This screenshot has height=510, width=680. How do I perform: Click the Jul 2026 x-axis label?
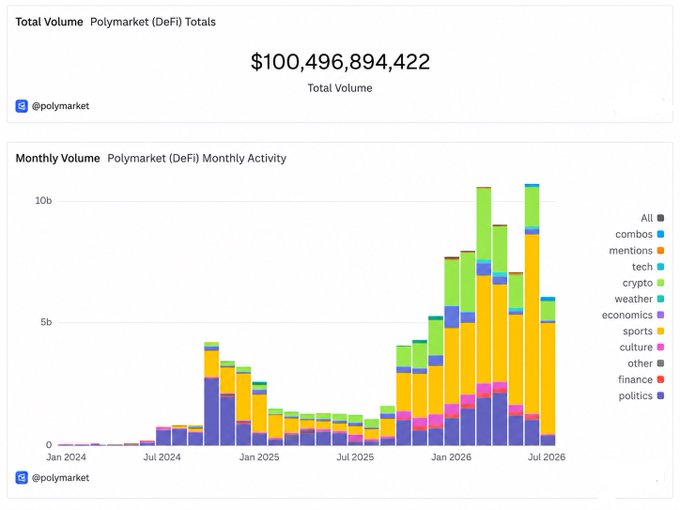pyautogui.click(x=546, y=457)
